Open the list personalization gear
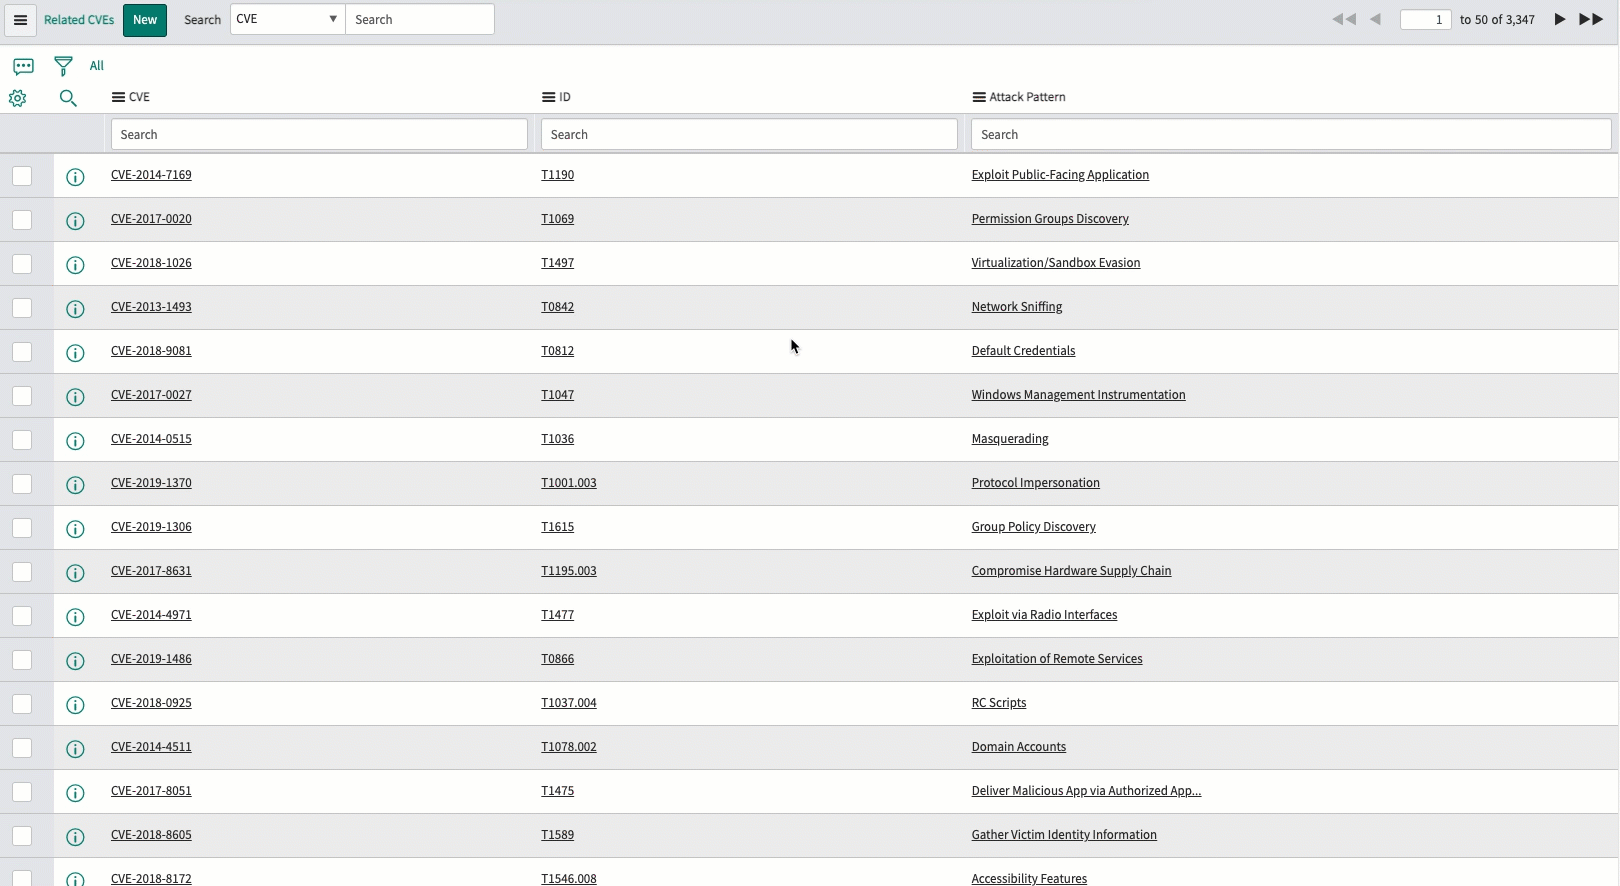 click(x=18, y=98)
